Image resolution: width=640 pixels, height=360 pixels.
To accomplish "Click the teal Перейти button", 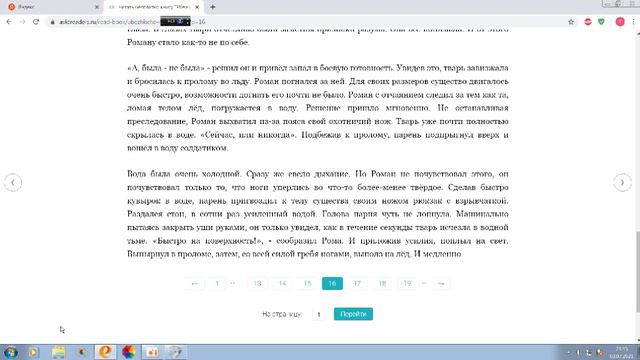I will [353, 314].
